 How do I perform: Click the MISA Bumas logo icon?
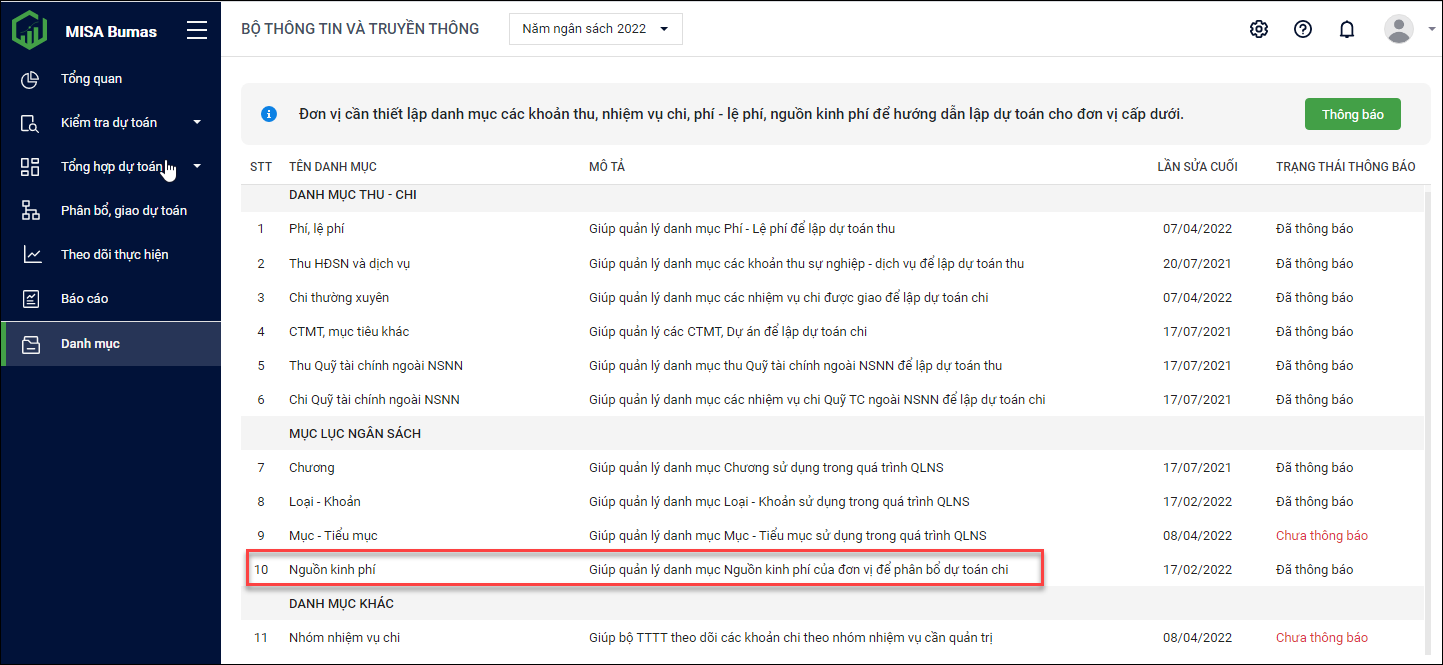30,30
